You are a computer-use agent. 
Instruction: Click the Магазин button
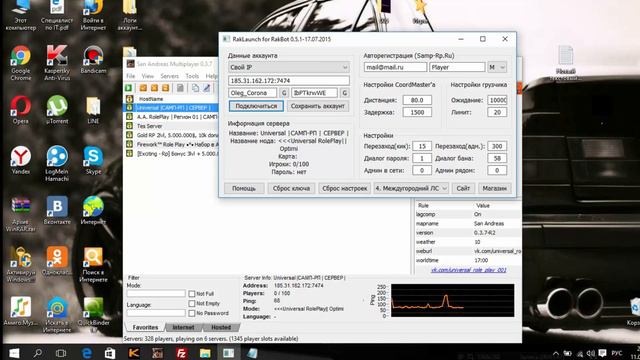tap(494, 188)
